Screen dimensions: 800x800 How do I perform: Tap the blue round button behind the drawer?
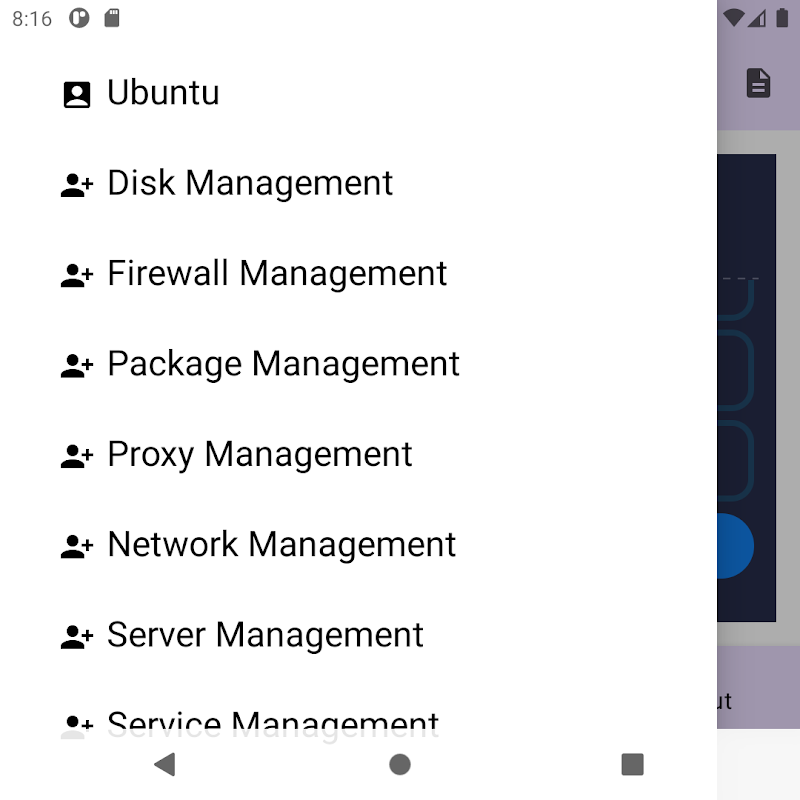(x=736, y=546)
